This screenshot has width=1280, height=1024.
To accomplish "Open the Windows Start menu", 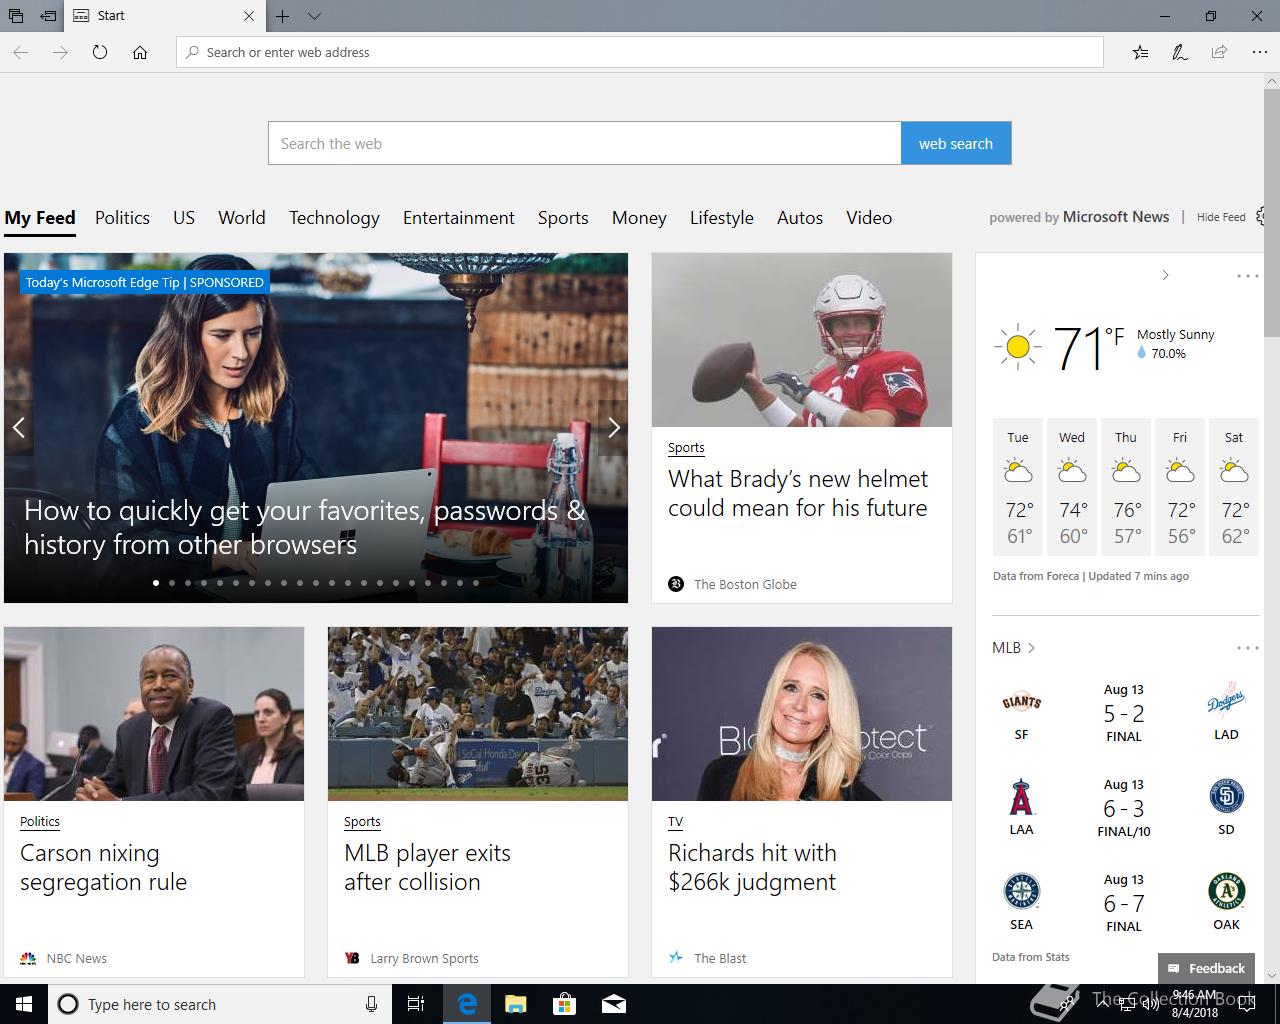I will click(x=24, y=1004).
